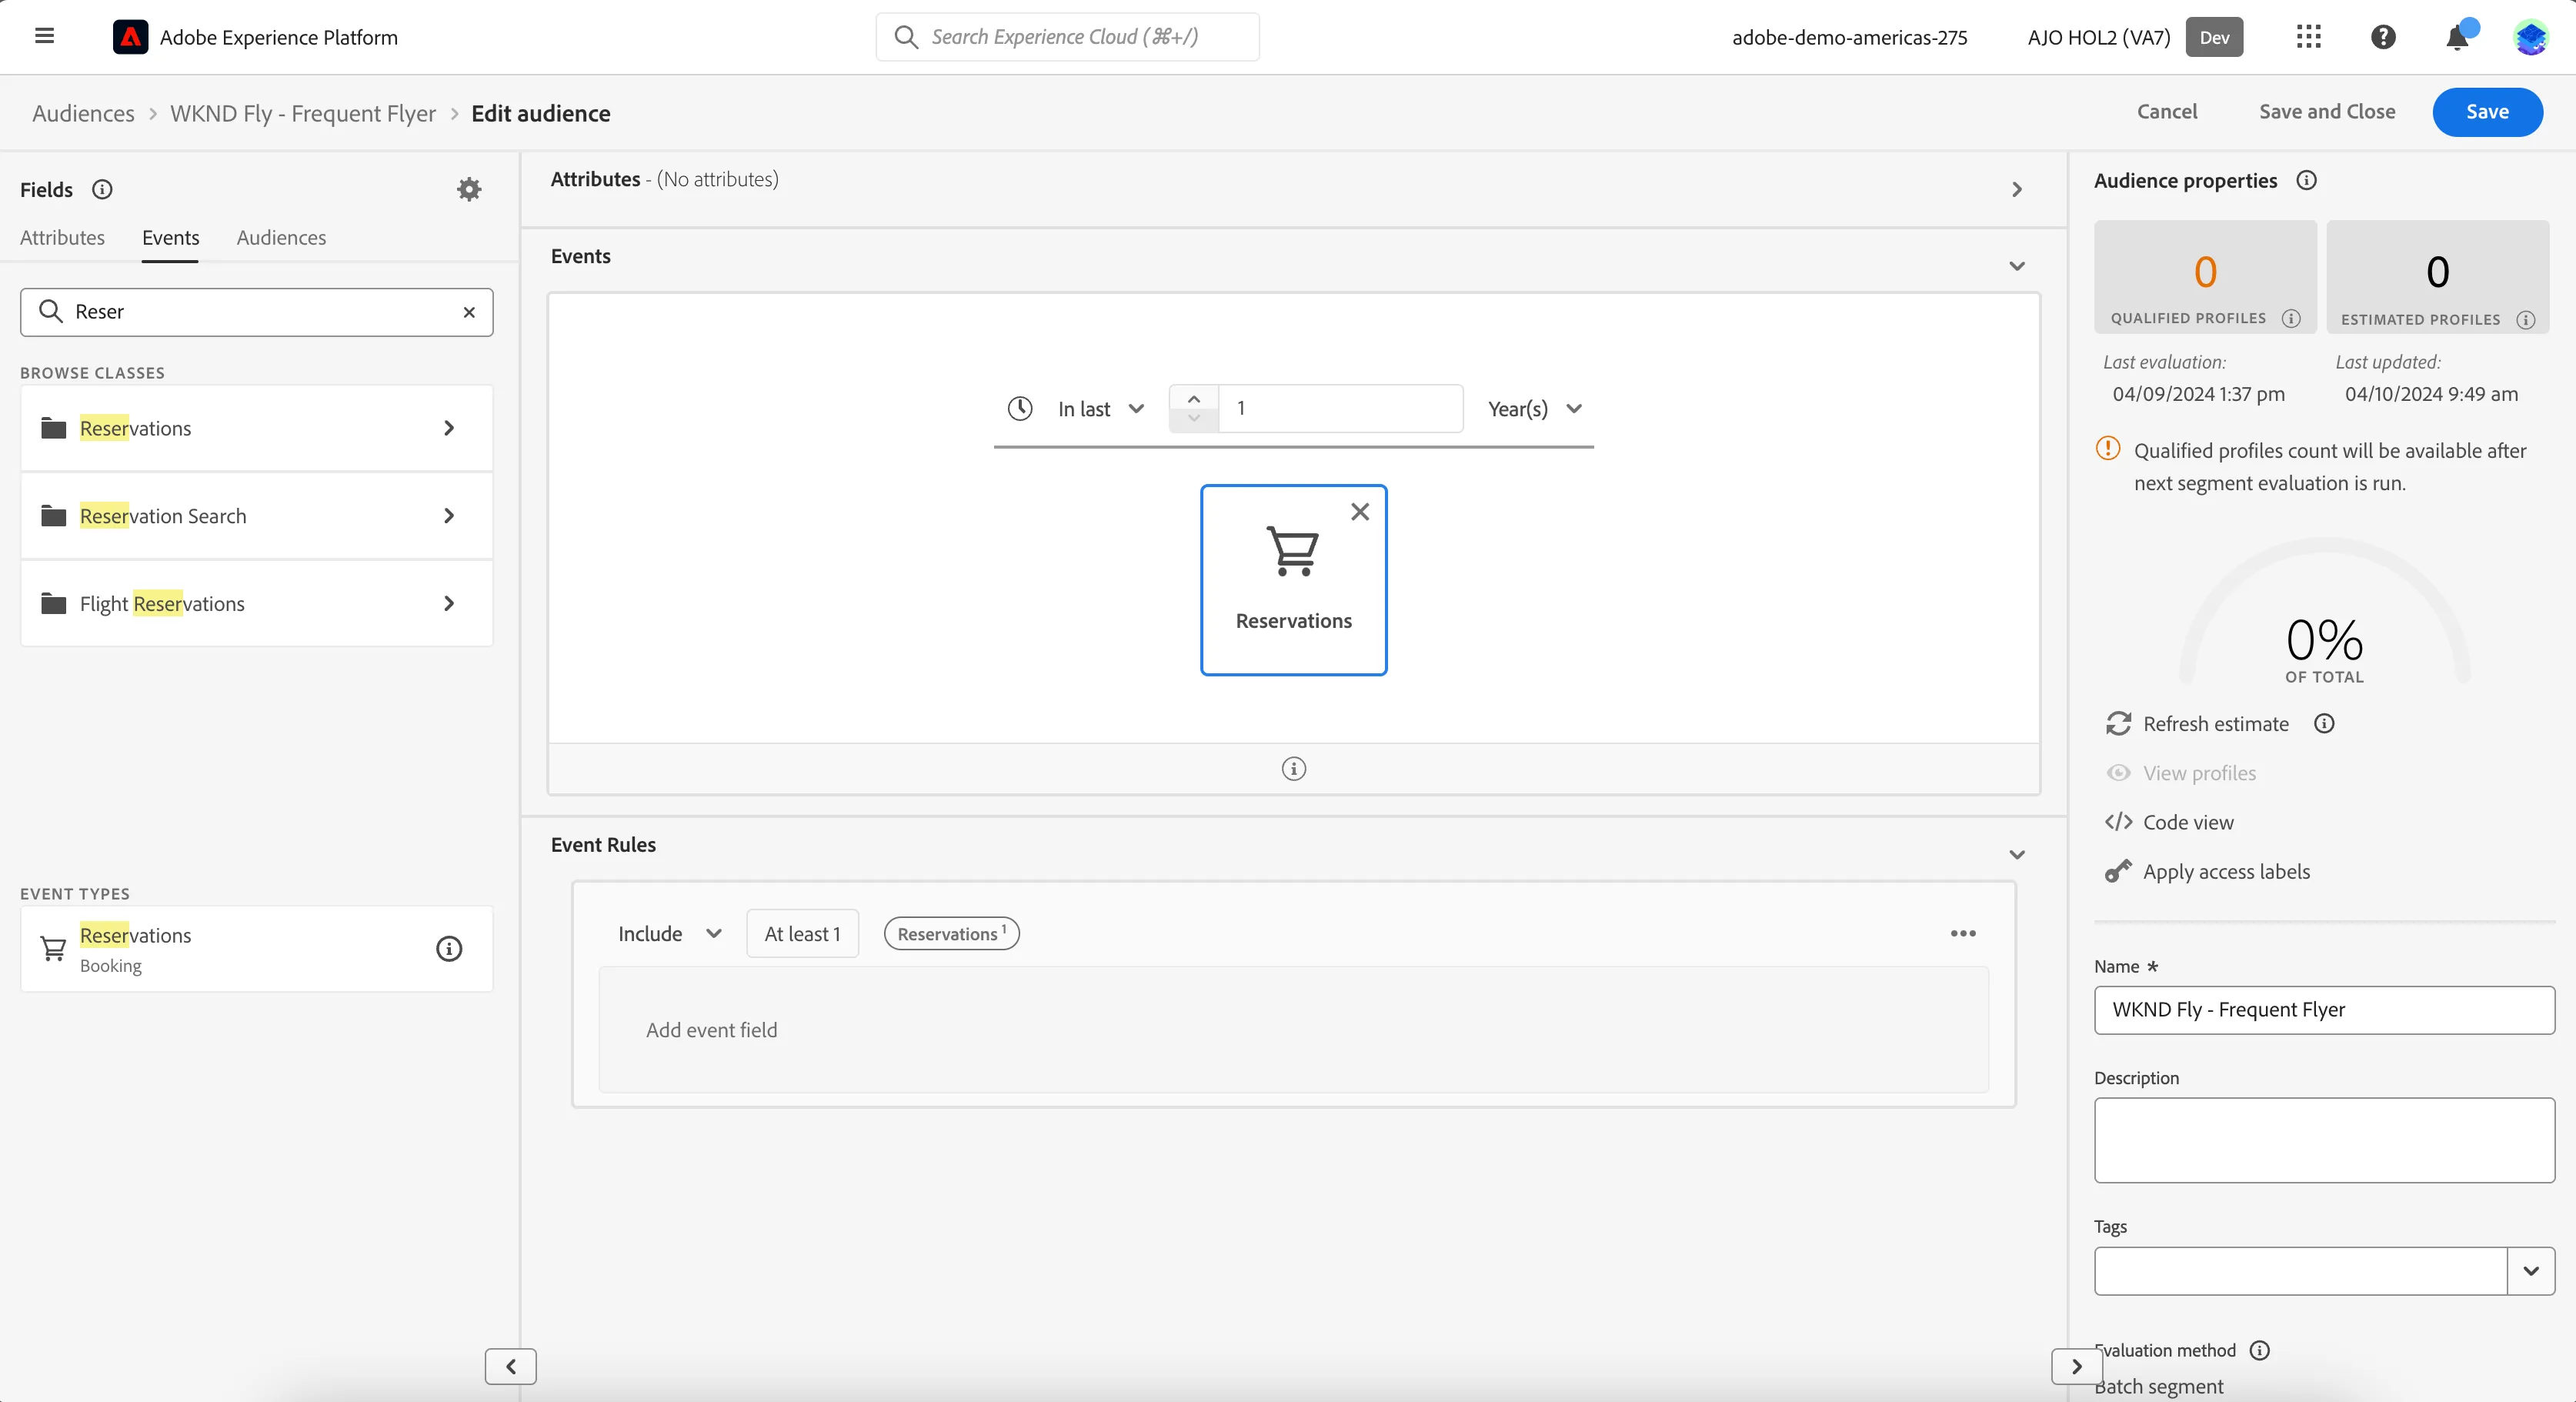The image size is (2576, 1402).
Task: Click Refresh estimate
Action: click(x=2197, y=723)
